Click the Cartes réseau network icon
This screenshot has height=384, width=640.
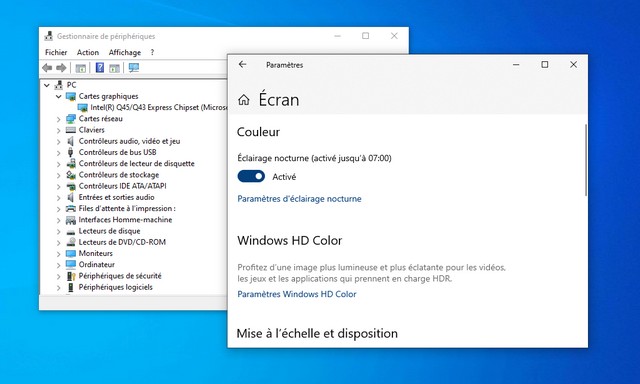tap(71, 119)
